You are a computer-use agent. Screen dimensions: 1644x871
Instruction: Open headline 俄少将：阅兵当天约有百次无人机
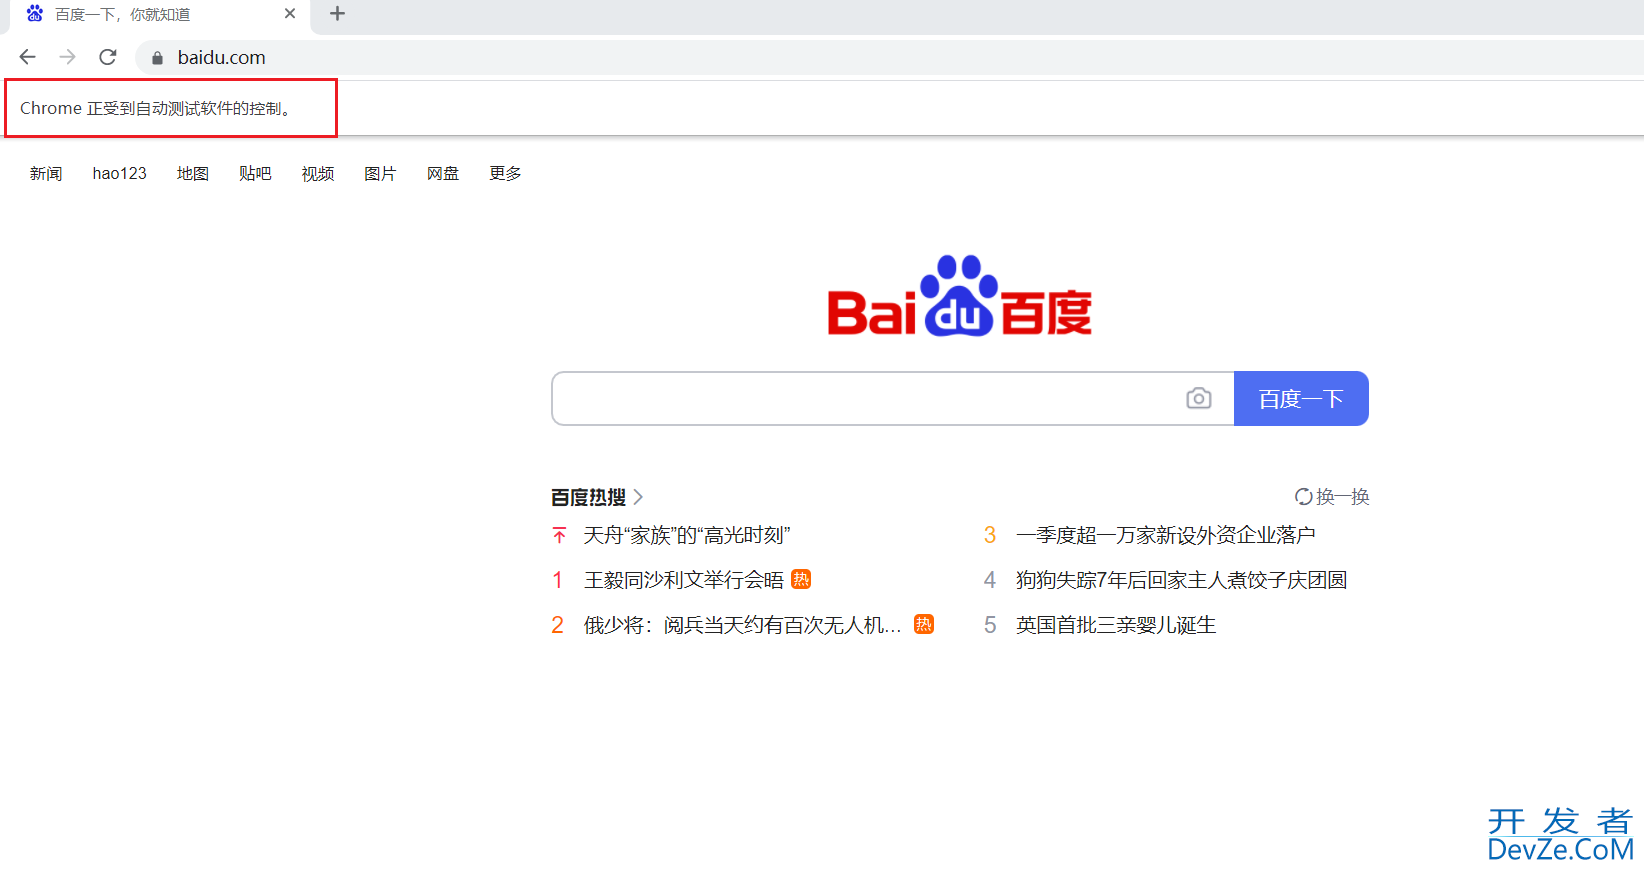tap(743, 625)
